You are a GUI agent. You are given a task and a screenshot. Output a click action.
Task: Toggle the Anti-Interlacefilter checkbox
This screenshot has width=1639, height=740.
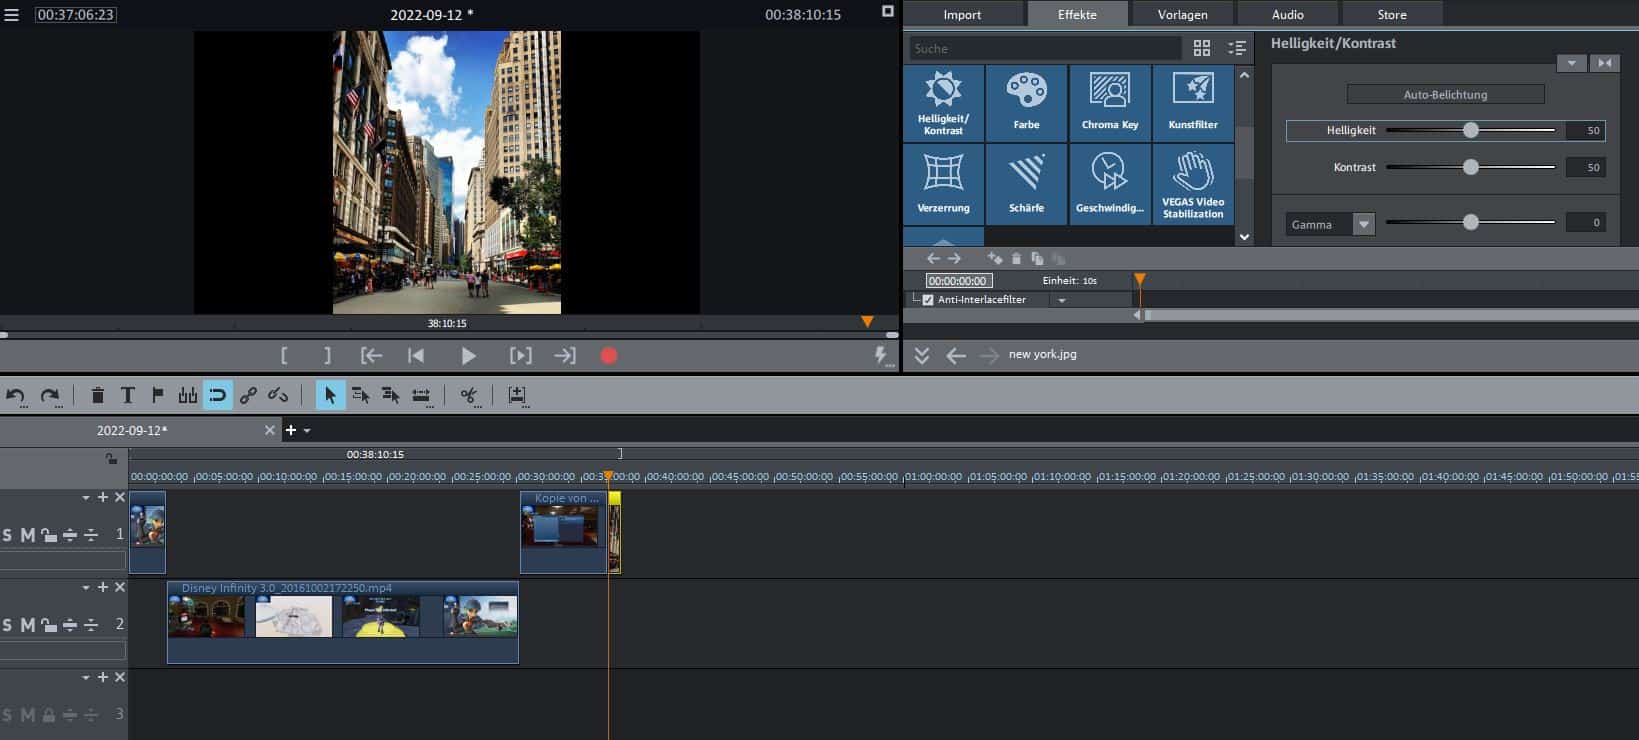tap(928, 300)
